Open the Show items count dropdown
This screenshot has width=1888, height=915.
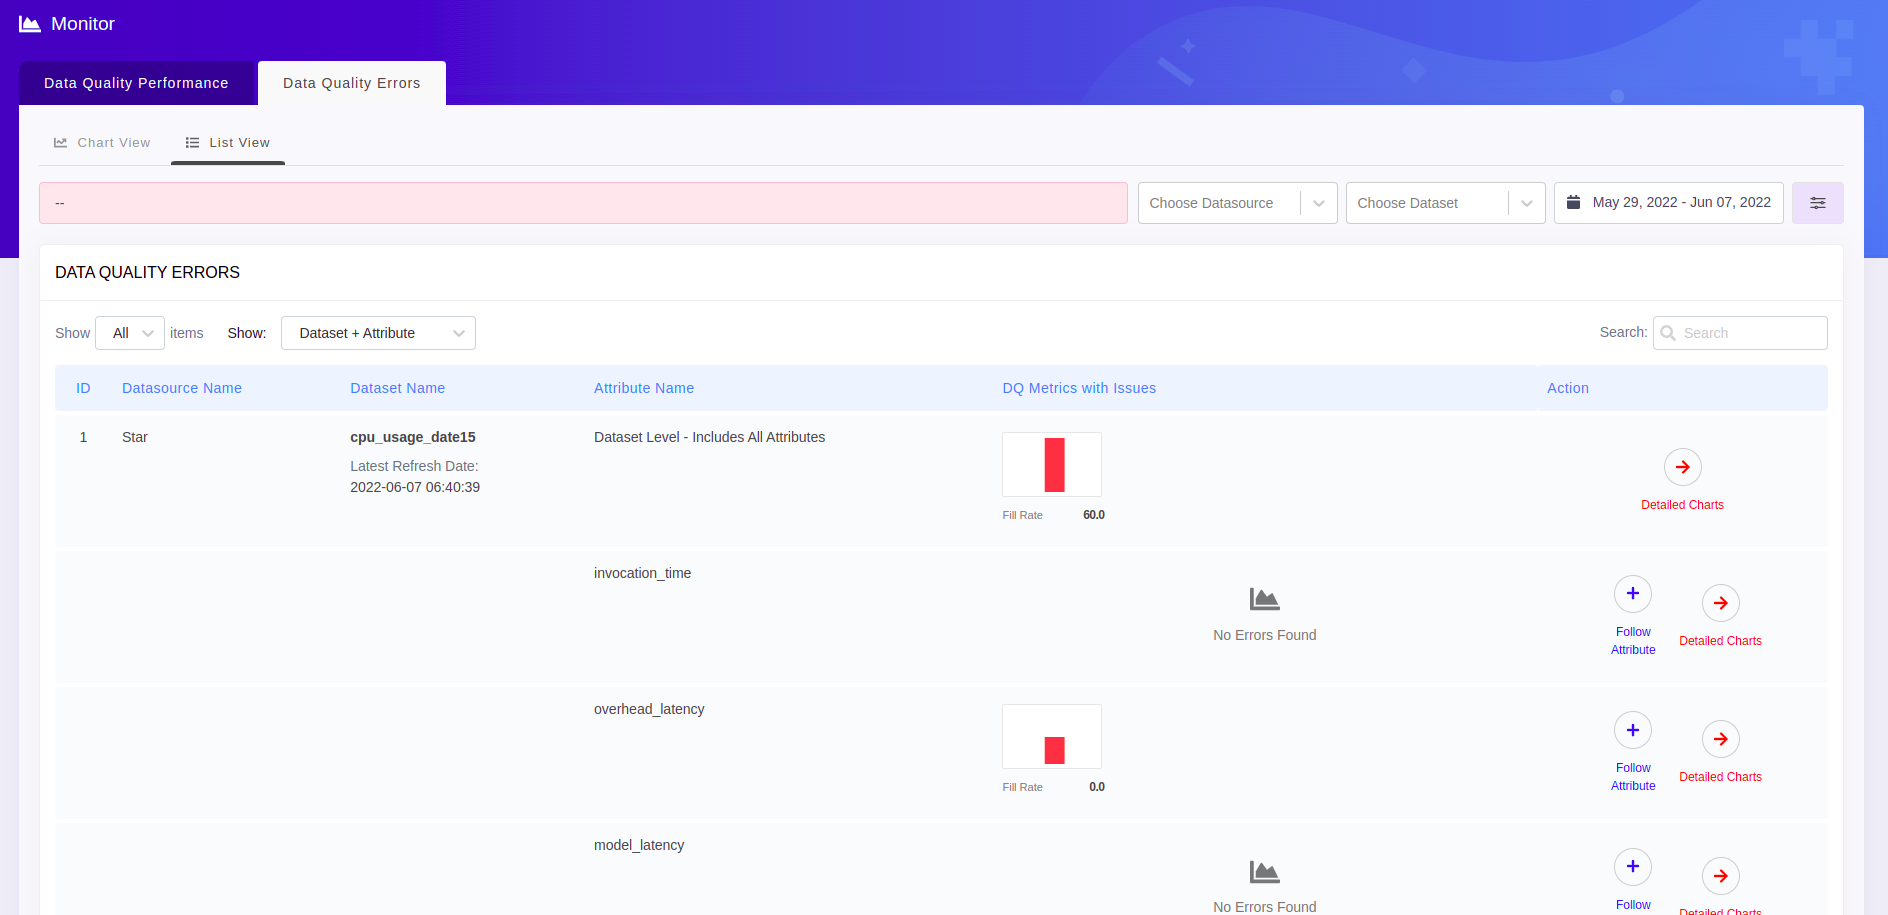pyautogui.click(x=130, y=333)
